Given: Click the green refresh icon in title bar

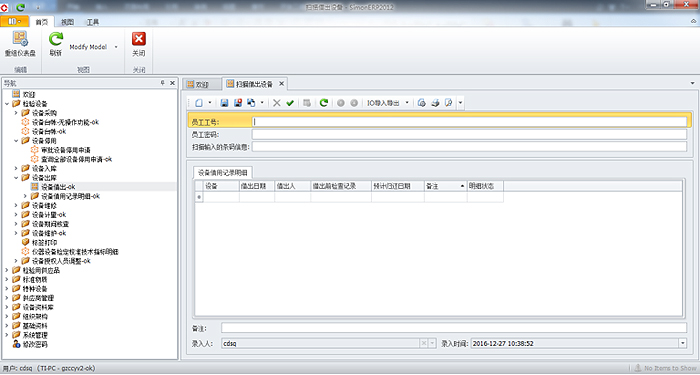Looking at the screenshot, I should [20, 7].
